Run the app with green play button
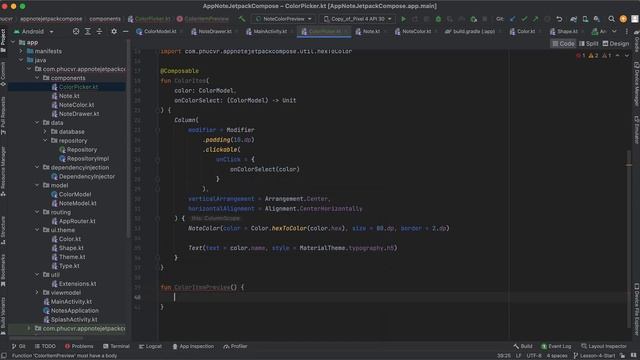The image size is (640, 360). 403,19
